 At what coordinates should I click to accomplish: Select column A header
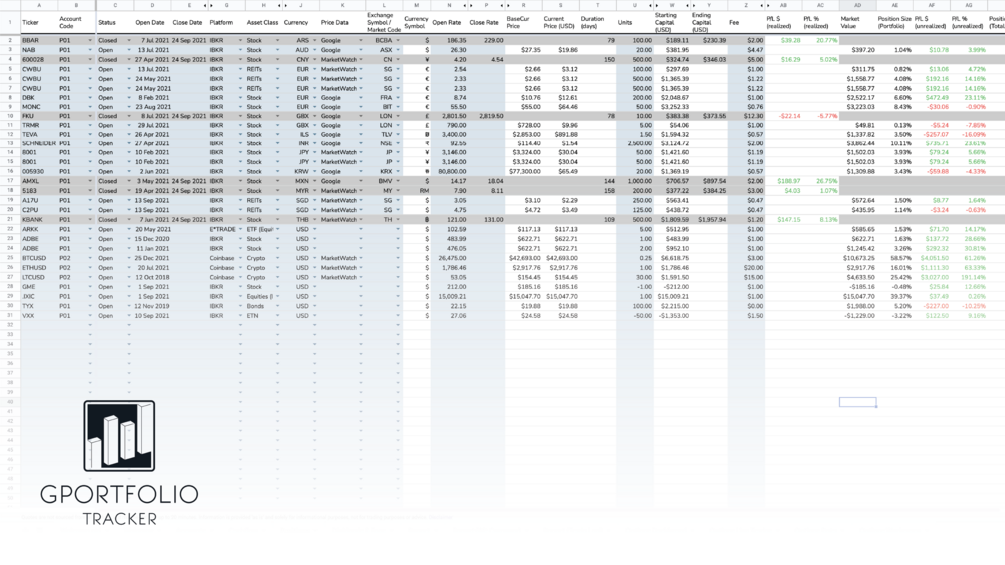pyautogui.click(x=39, y=5)
